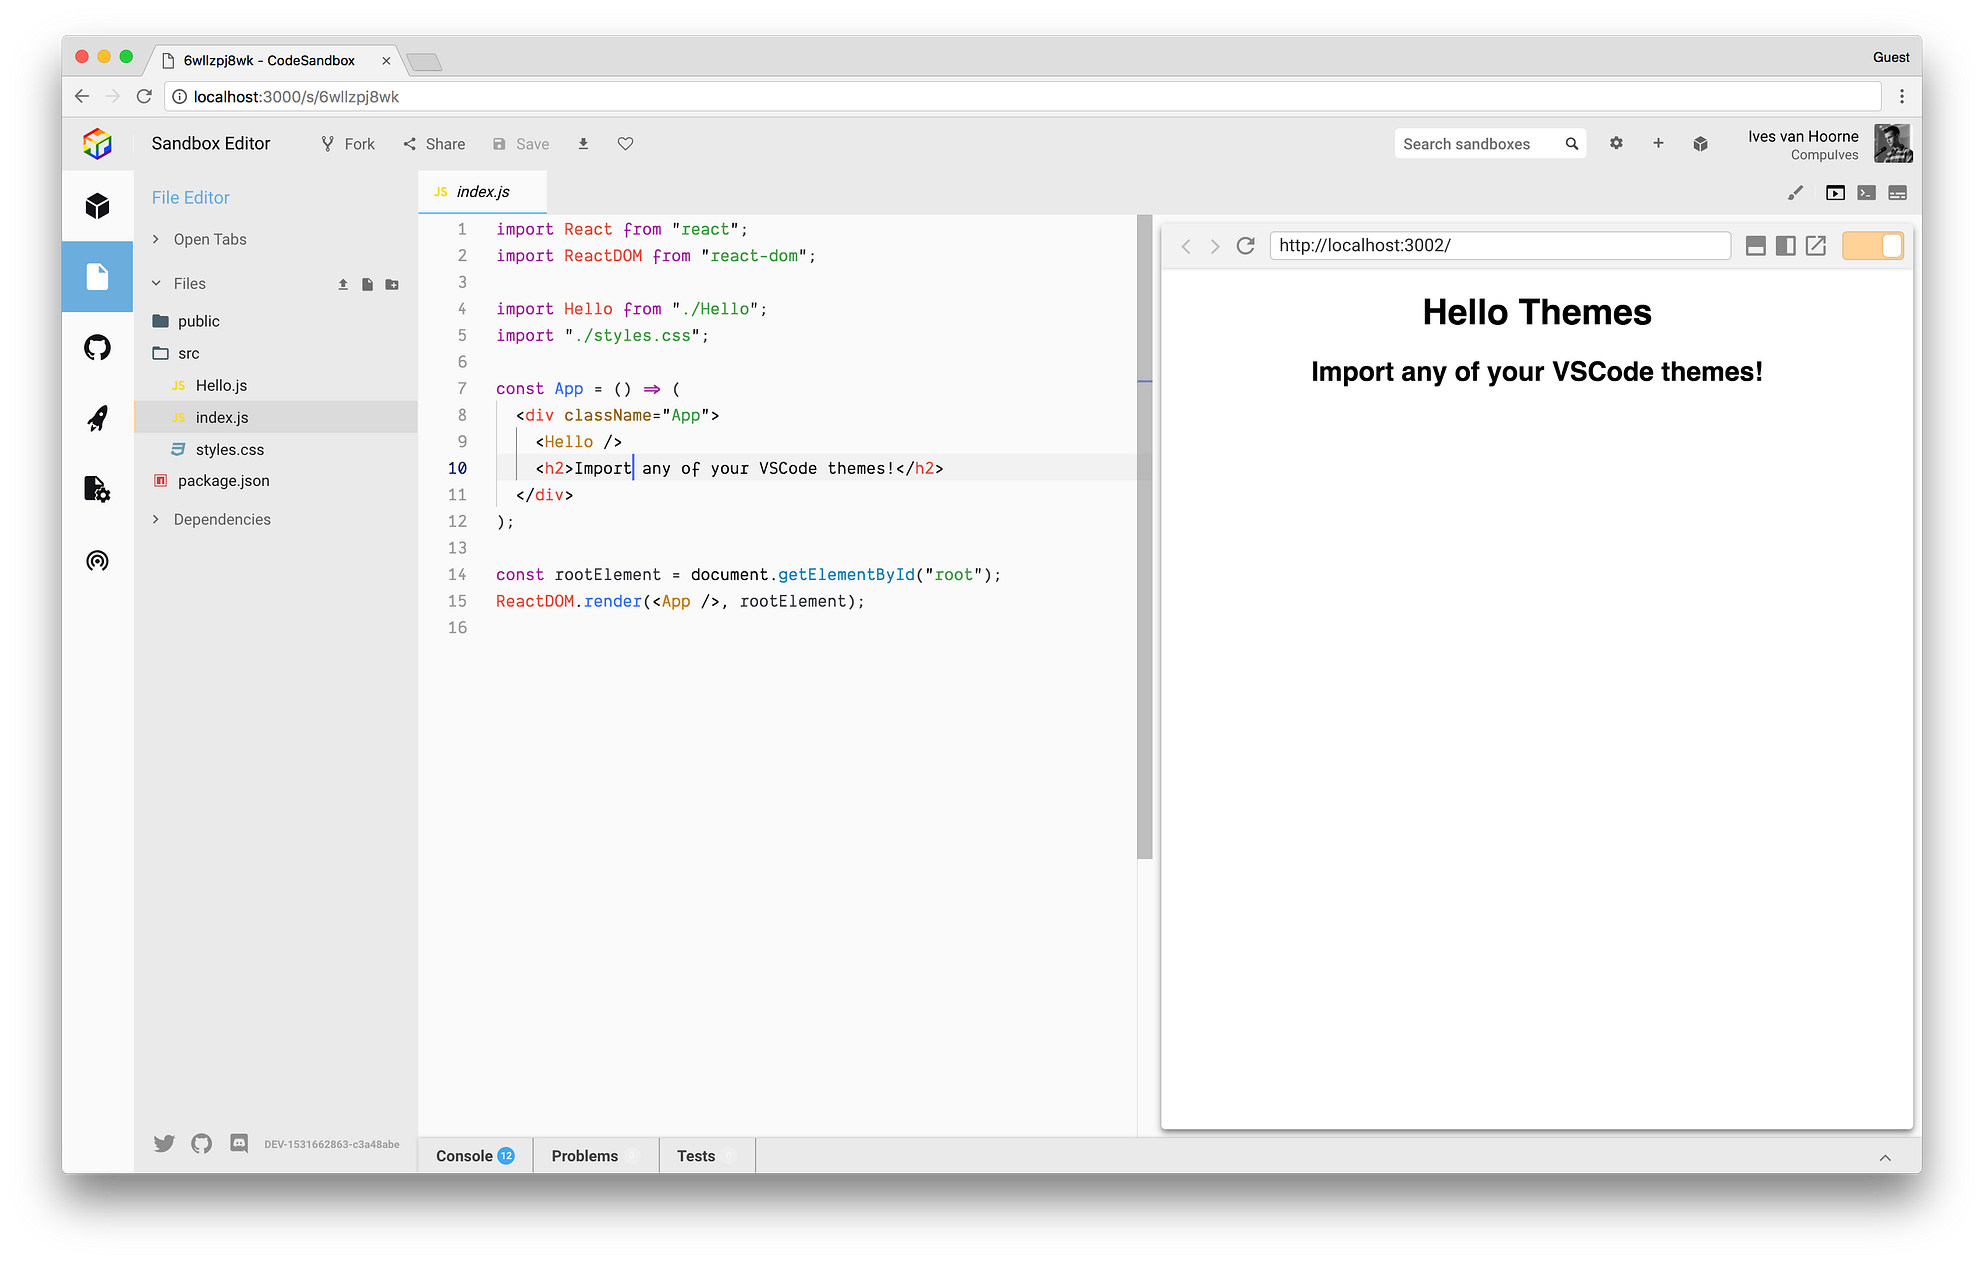Screen dimensions: 1984x1262
Task: Open preview in a new window
Action: [x=1816, y=246]
